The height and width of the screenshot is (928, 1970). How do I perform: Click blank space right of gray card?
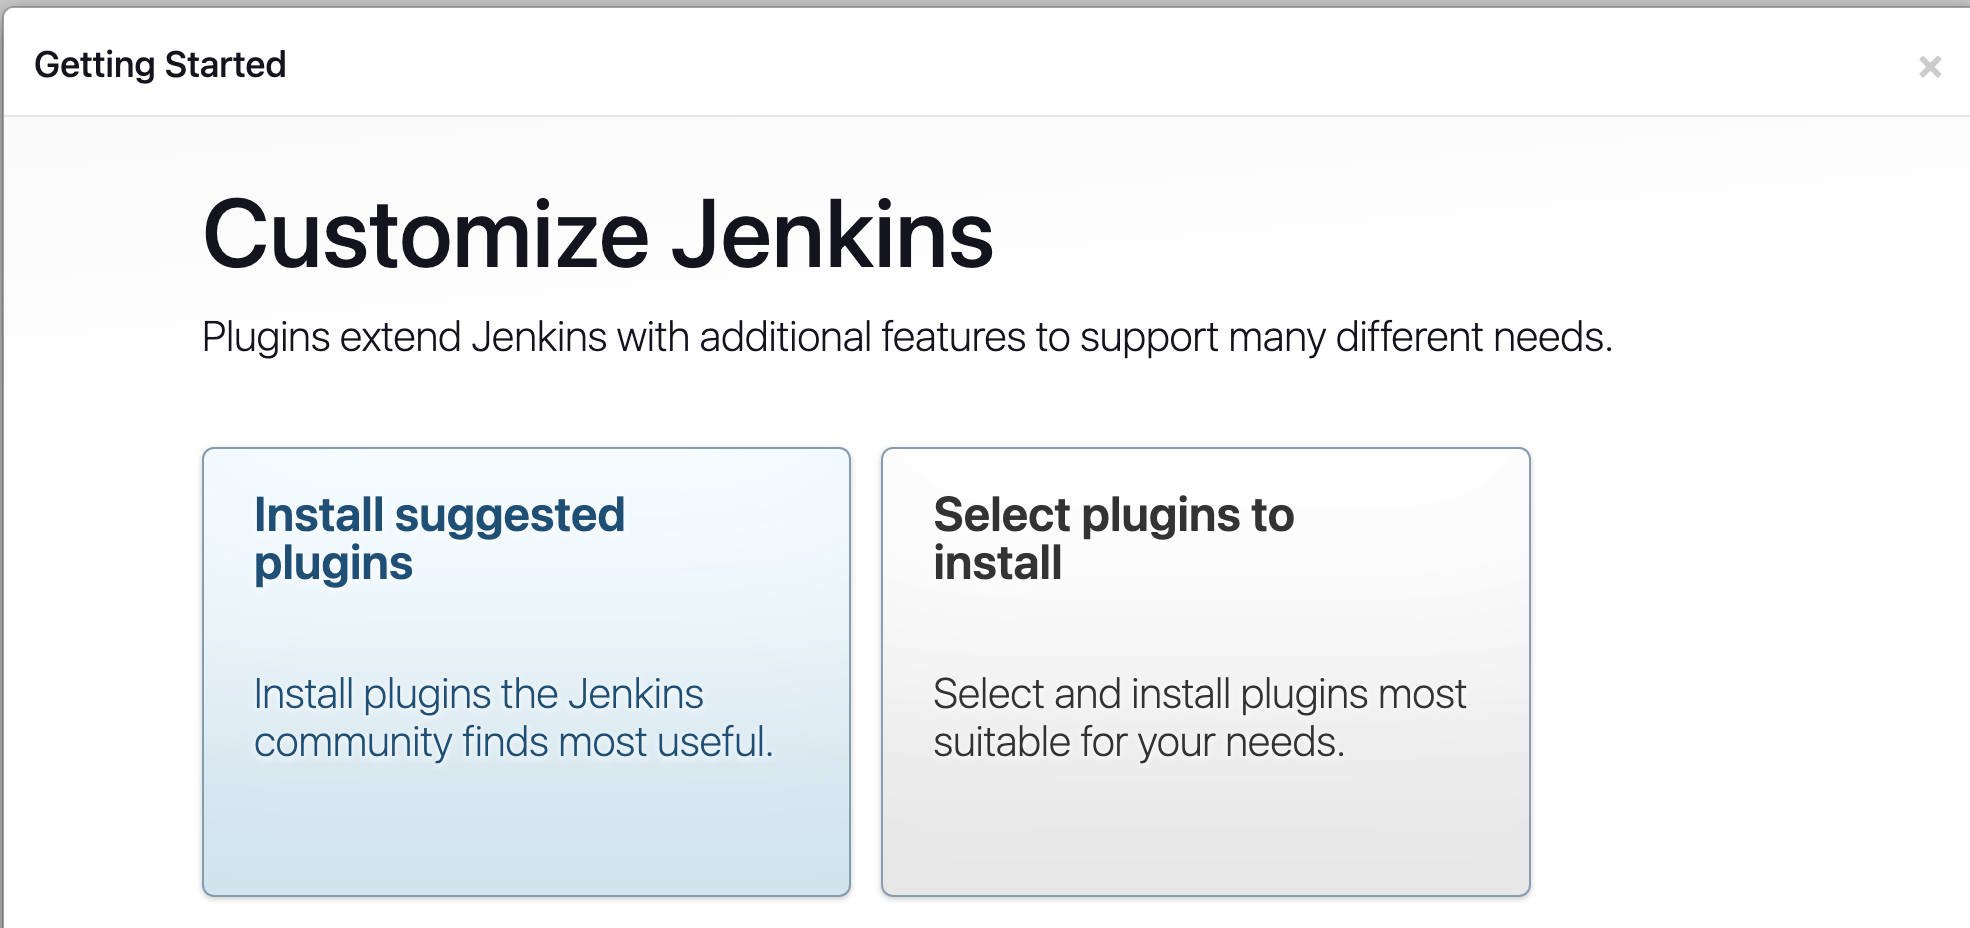click(1750, 672)
